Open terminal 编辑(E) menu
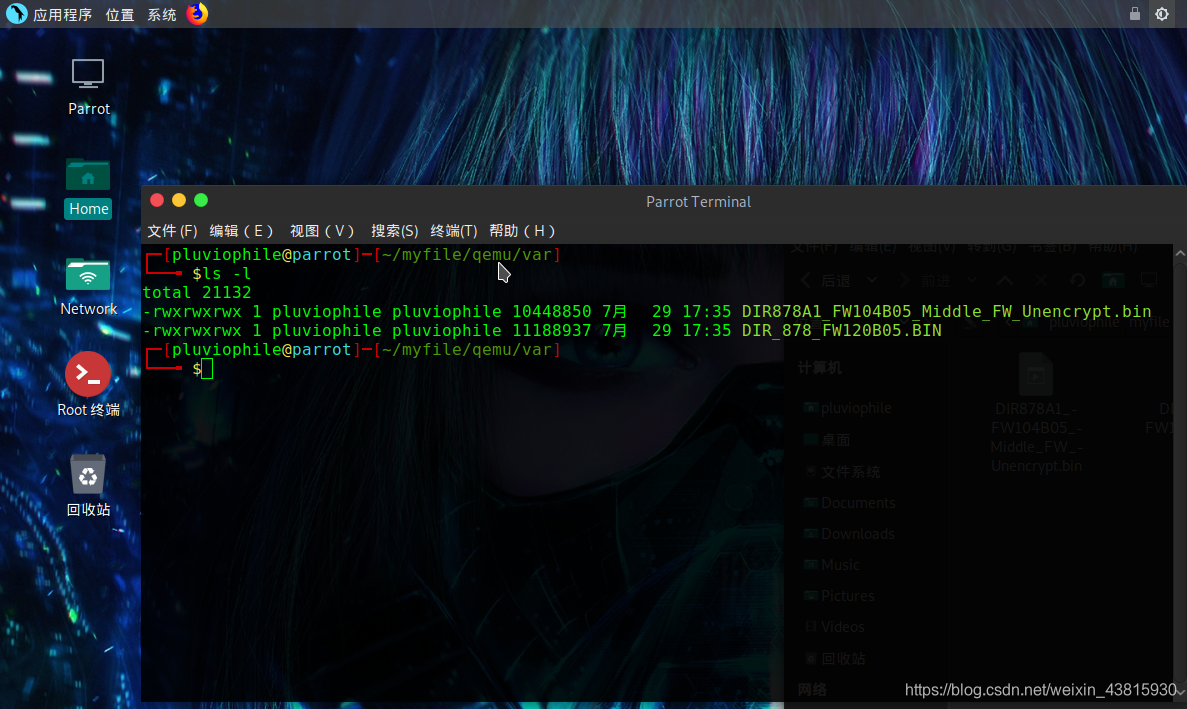Image resolution: width=1187 pixels, height=709 pixels. click(241, 231)
